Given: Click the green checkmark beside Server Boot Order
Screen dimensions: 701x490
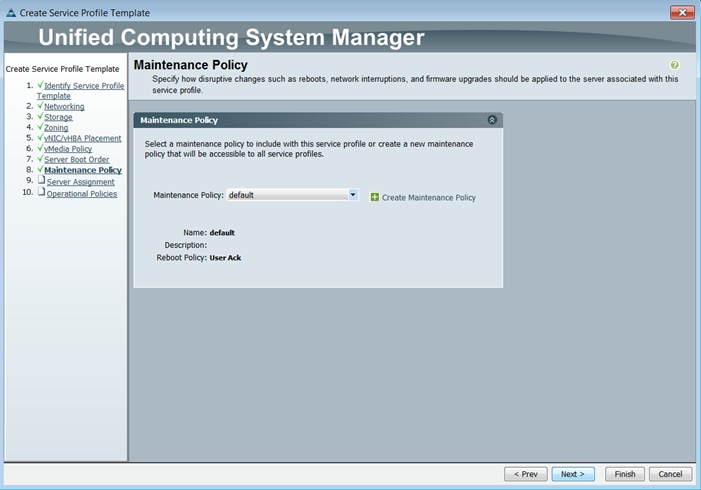Looking at the screenshot, I should pos(40,159).
